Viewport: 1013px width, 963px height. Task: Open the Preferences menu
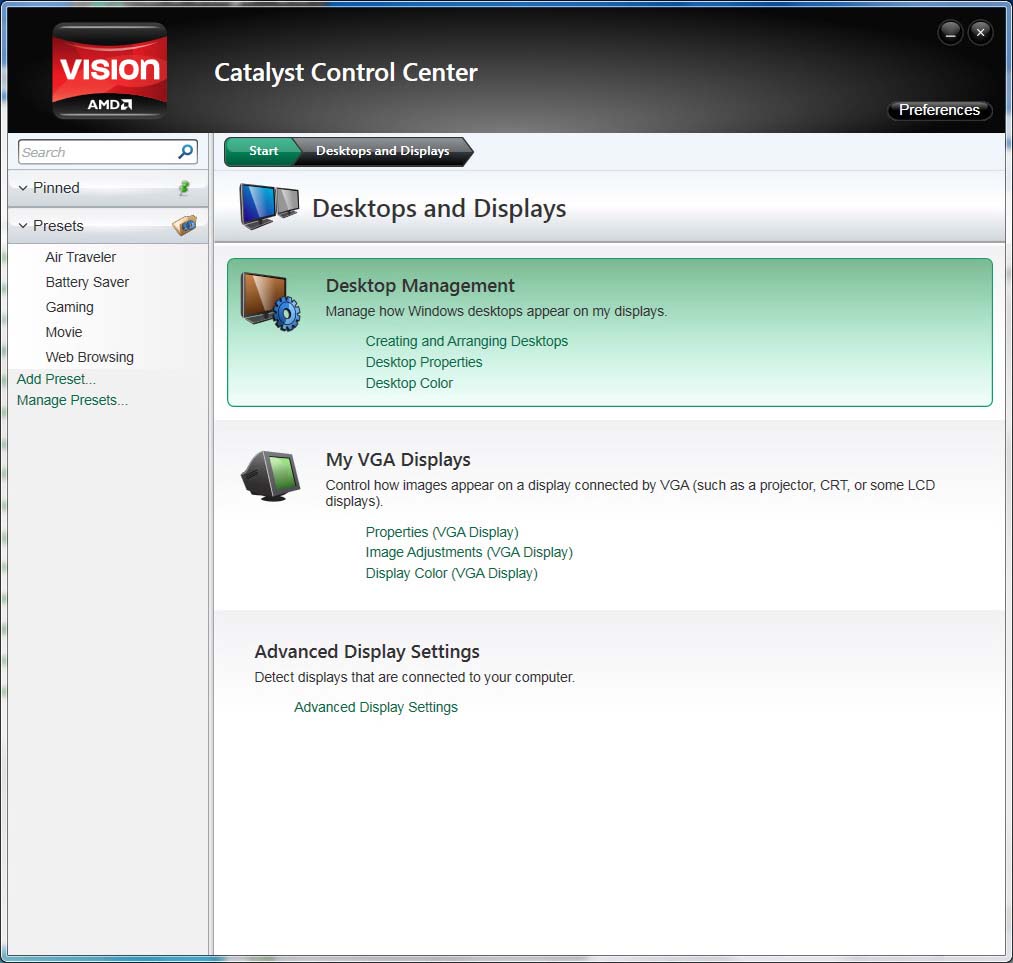pyautogui.click(x=939, y=110)
